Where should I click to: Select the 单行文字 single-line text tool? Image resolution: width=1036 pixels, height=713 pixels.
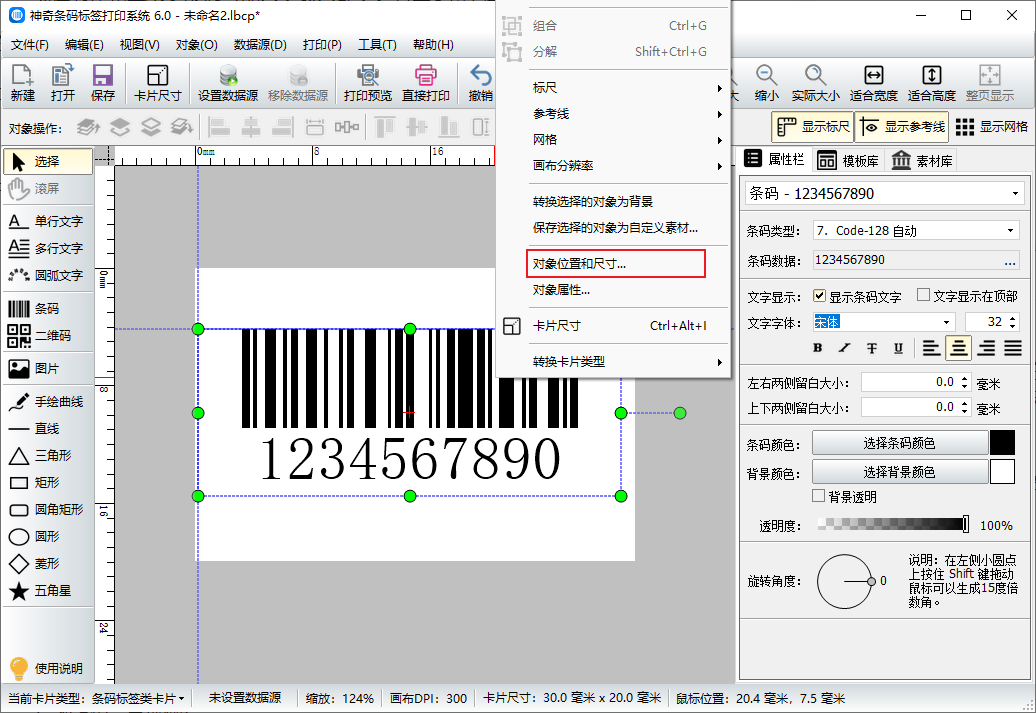[x=48, y=221]
